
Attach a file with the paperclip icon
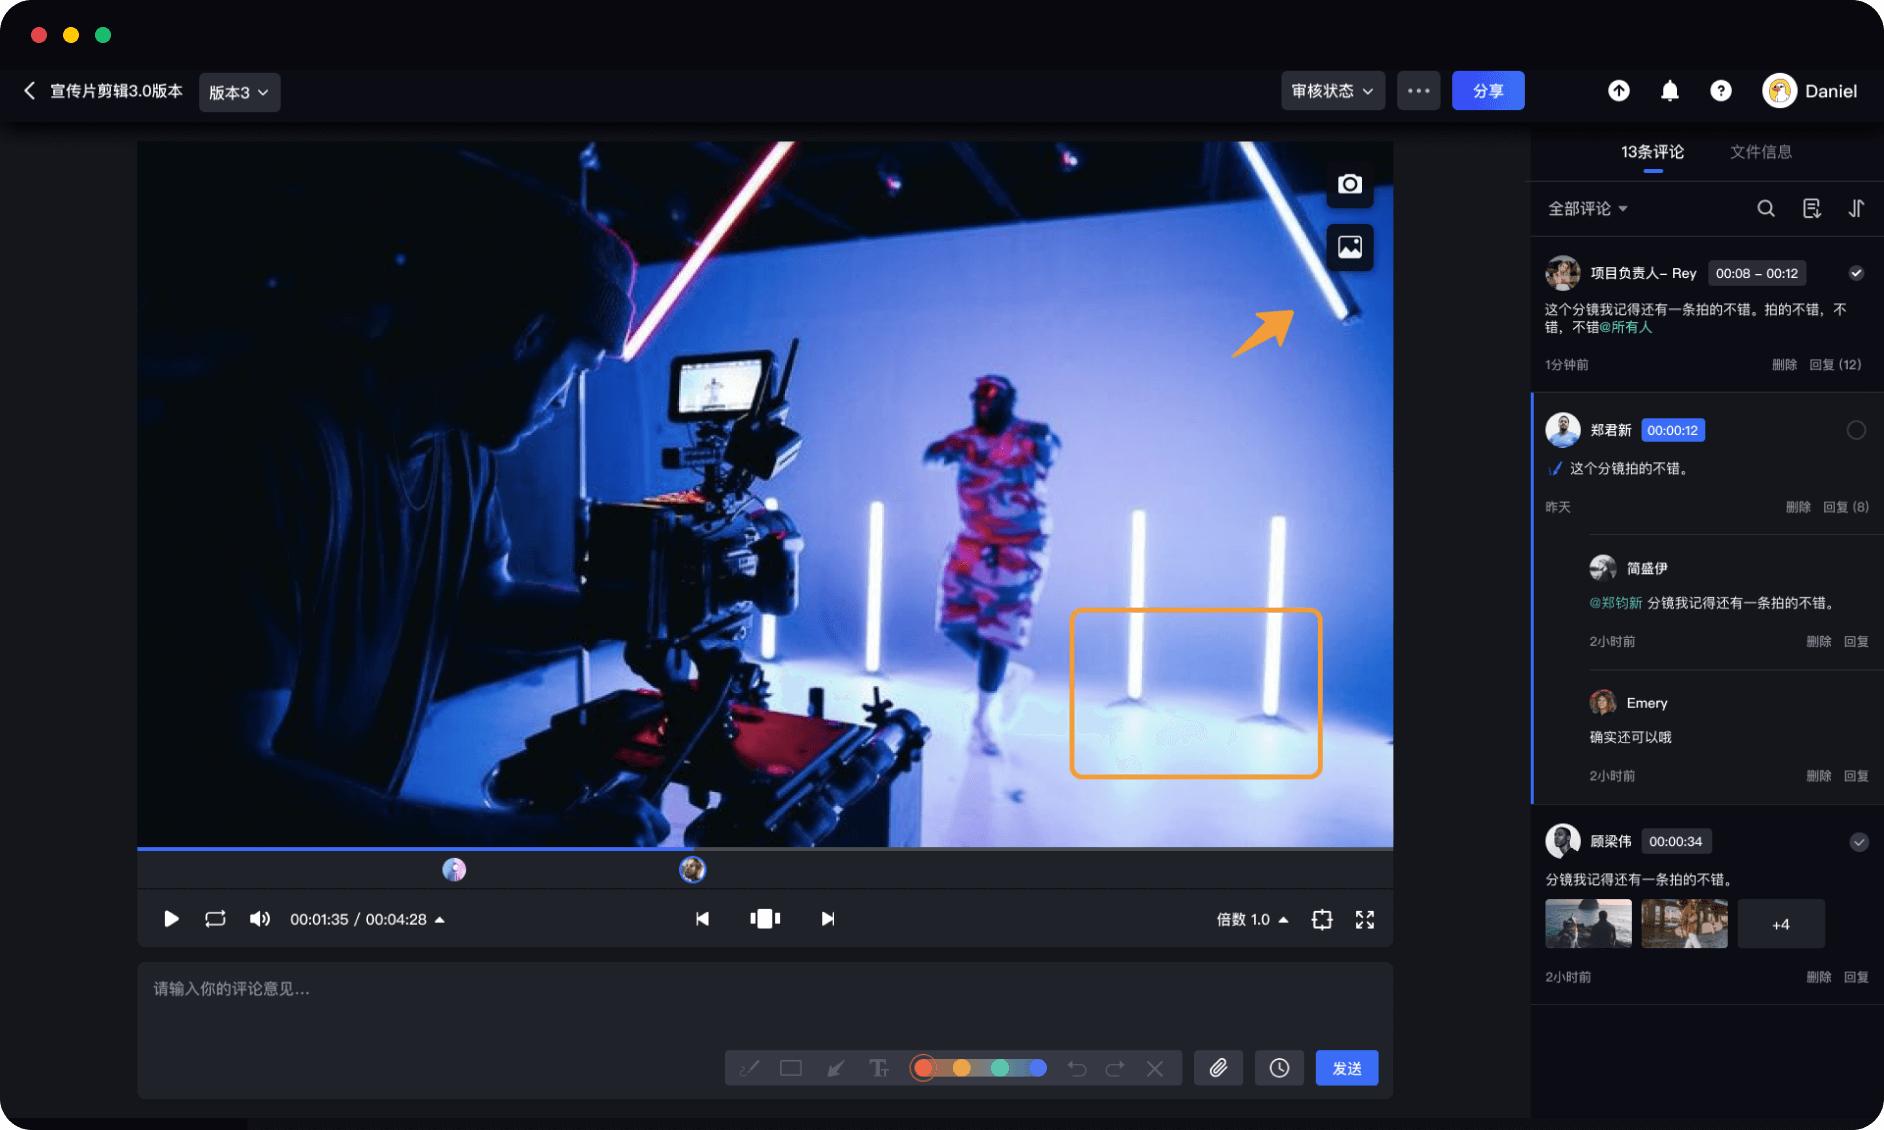pyautogui.click(x=1218, y=1068)
